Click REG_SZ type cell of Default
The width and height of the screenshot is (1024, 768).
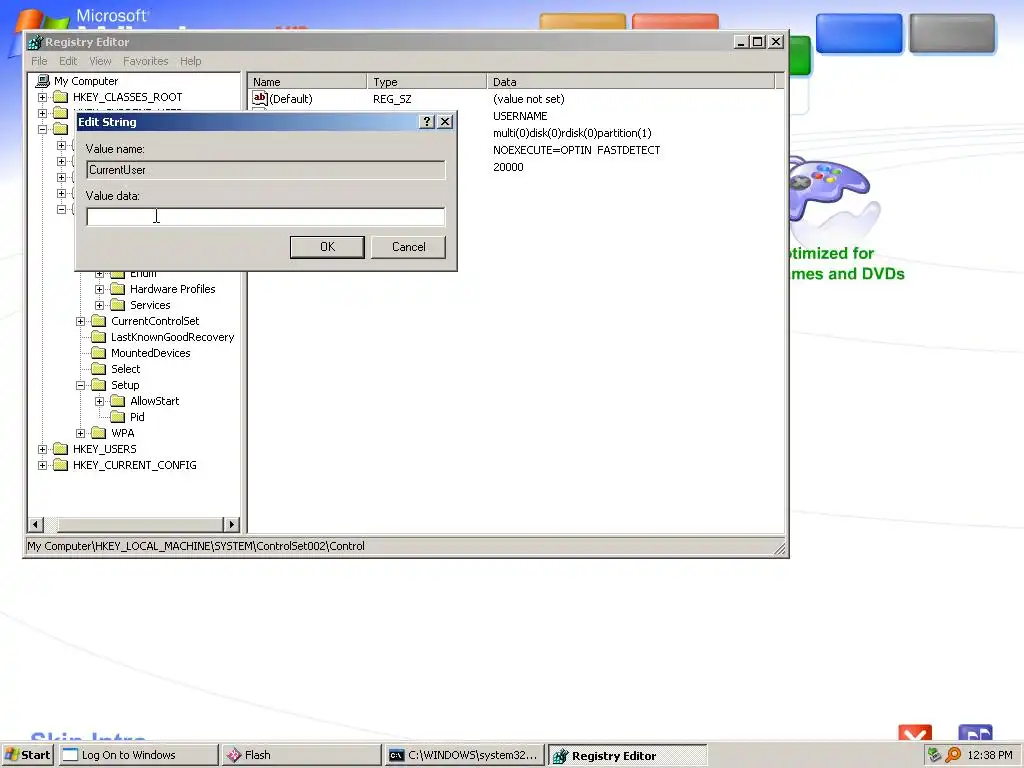392,99
